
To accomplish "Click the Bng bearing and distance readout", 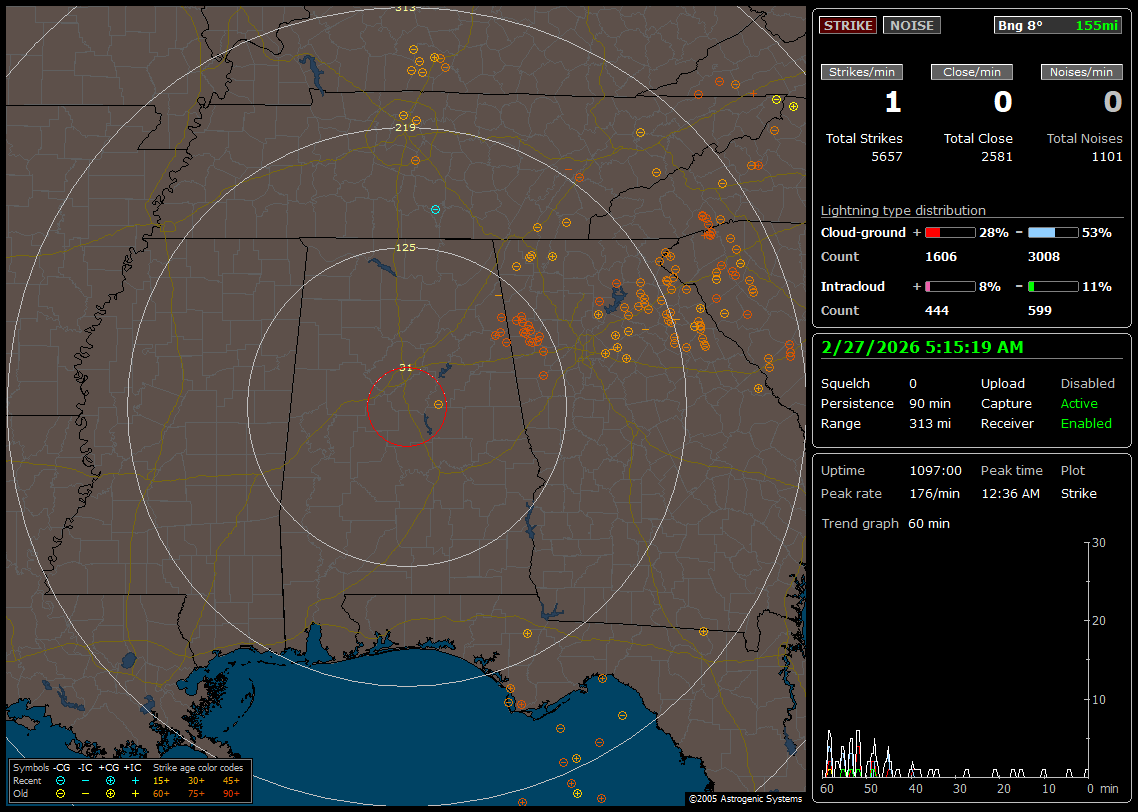I will 1058,25.
